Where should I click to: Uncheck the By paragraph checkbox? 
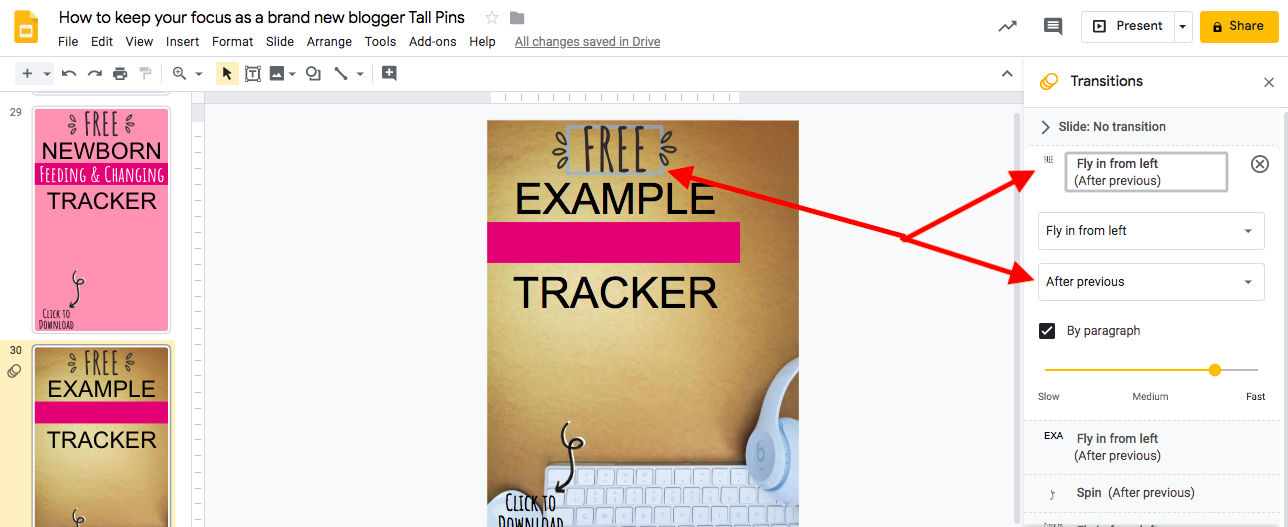[x=1047, y=331]
